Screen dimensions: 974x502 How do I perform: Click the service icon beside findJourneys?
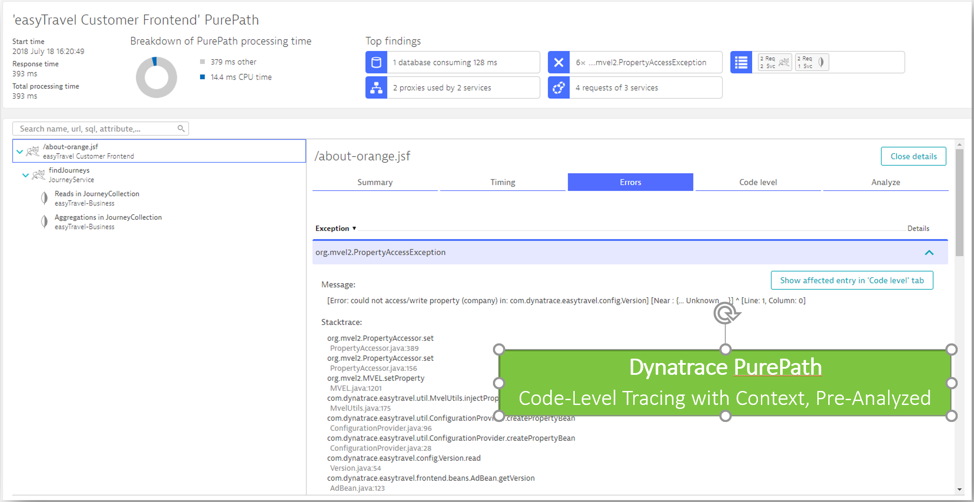point(39,175)
